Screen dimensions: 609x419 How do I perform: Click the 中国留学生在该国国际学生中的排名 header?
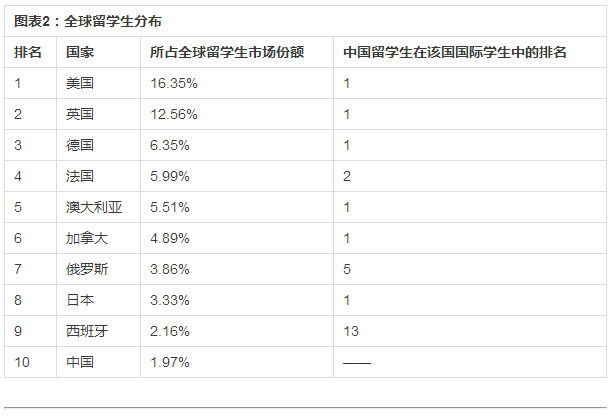click(x=455, y=52)
